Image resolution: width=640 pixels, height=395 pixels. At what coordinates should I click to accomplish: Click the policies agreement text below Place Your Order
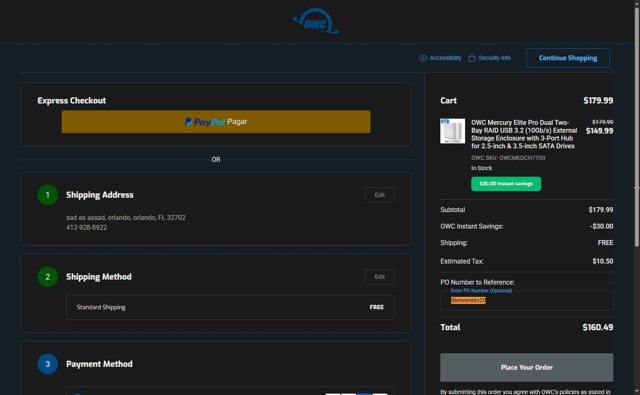[x=525, y=392]
